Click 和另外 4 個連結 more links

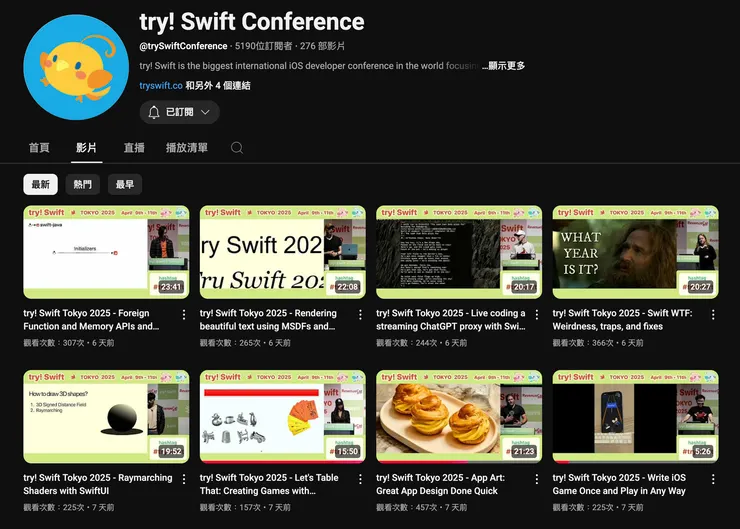(218, 86)
